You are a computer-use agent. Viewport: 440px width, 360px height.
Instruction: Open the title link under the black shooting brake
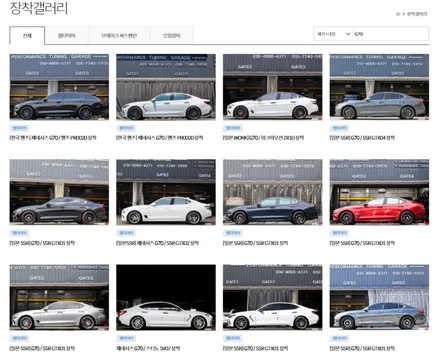53,138
